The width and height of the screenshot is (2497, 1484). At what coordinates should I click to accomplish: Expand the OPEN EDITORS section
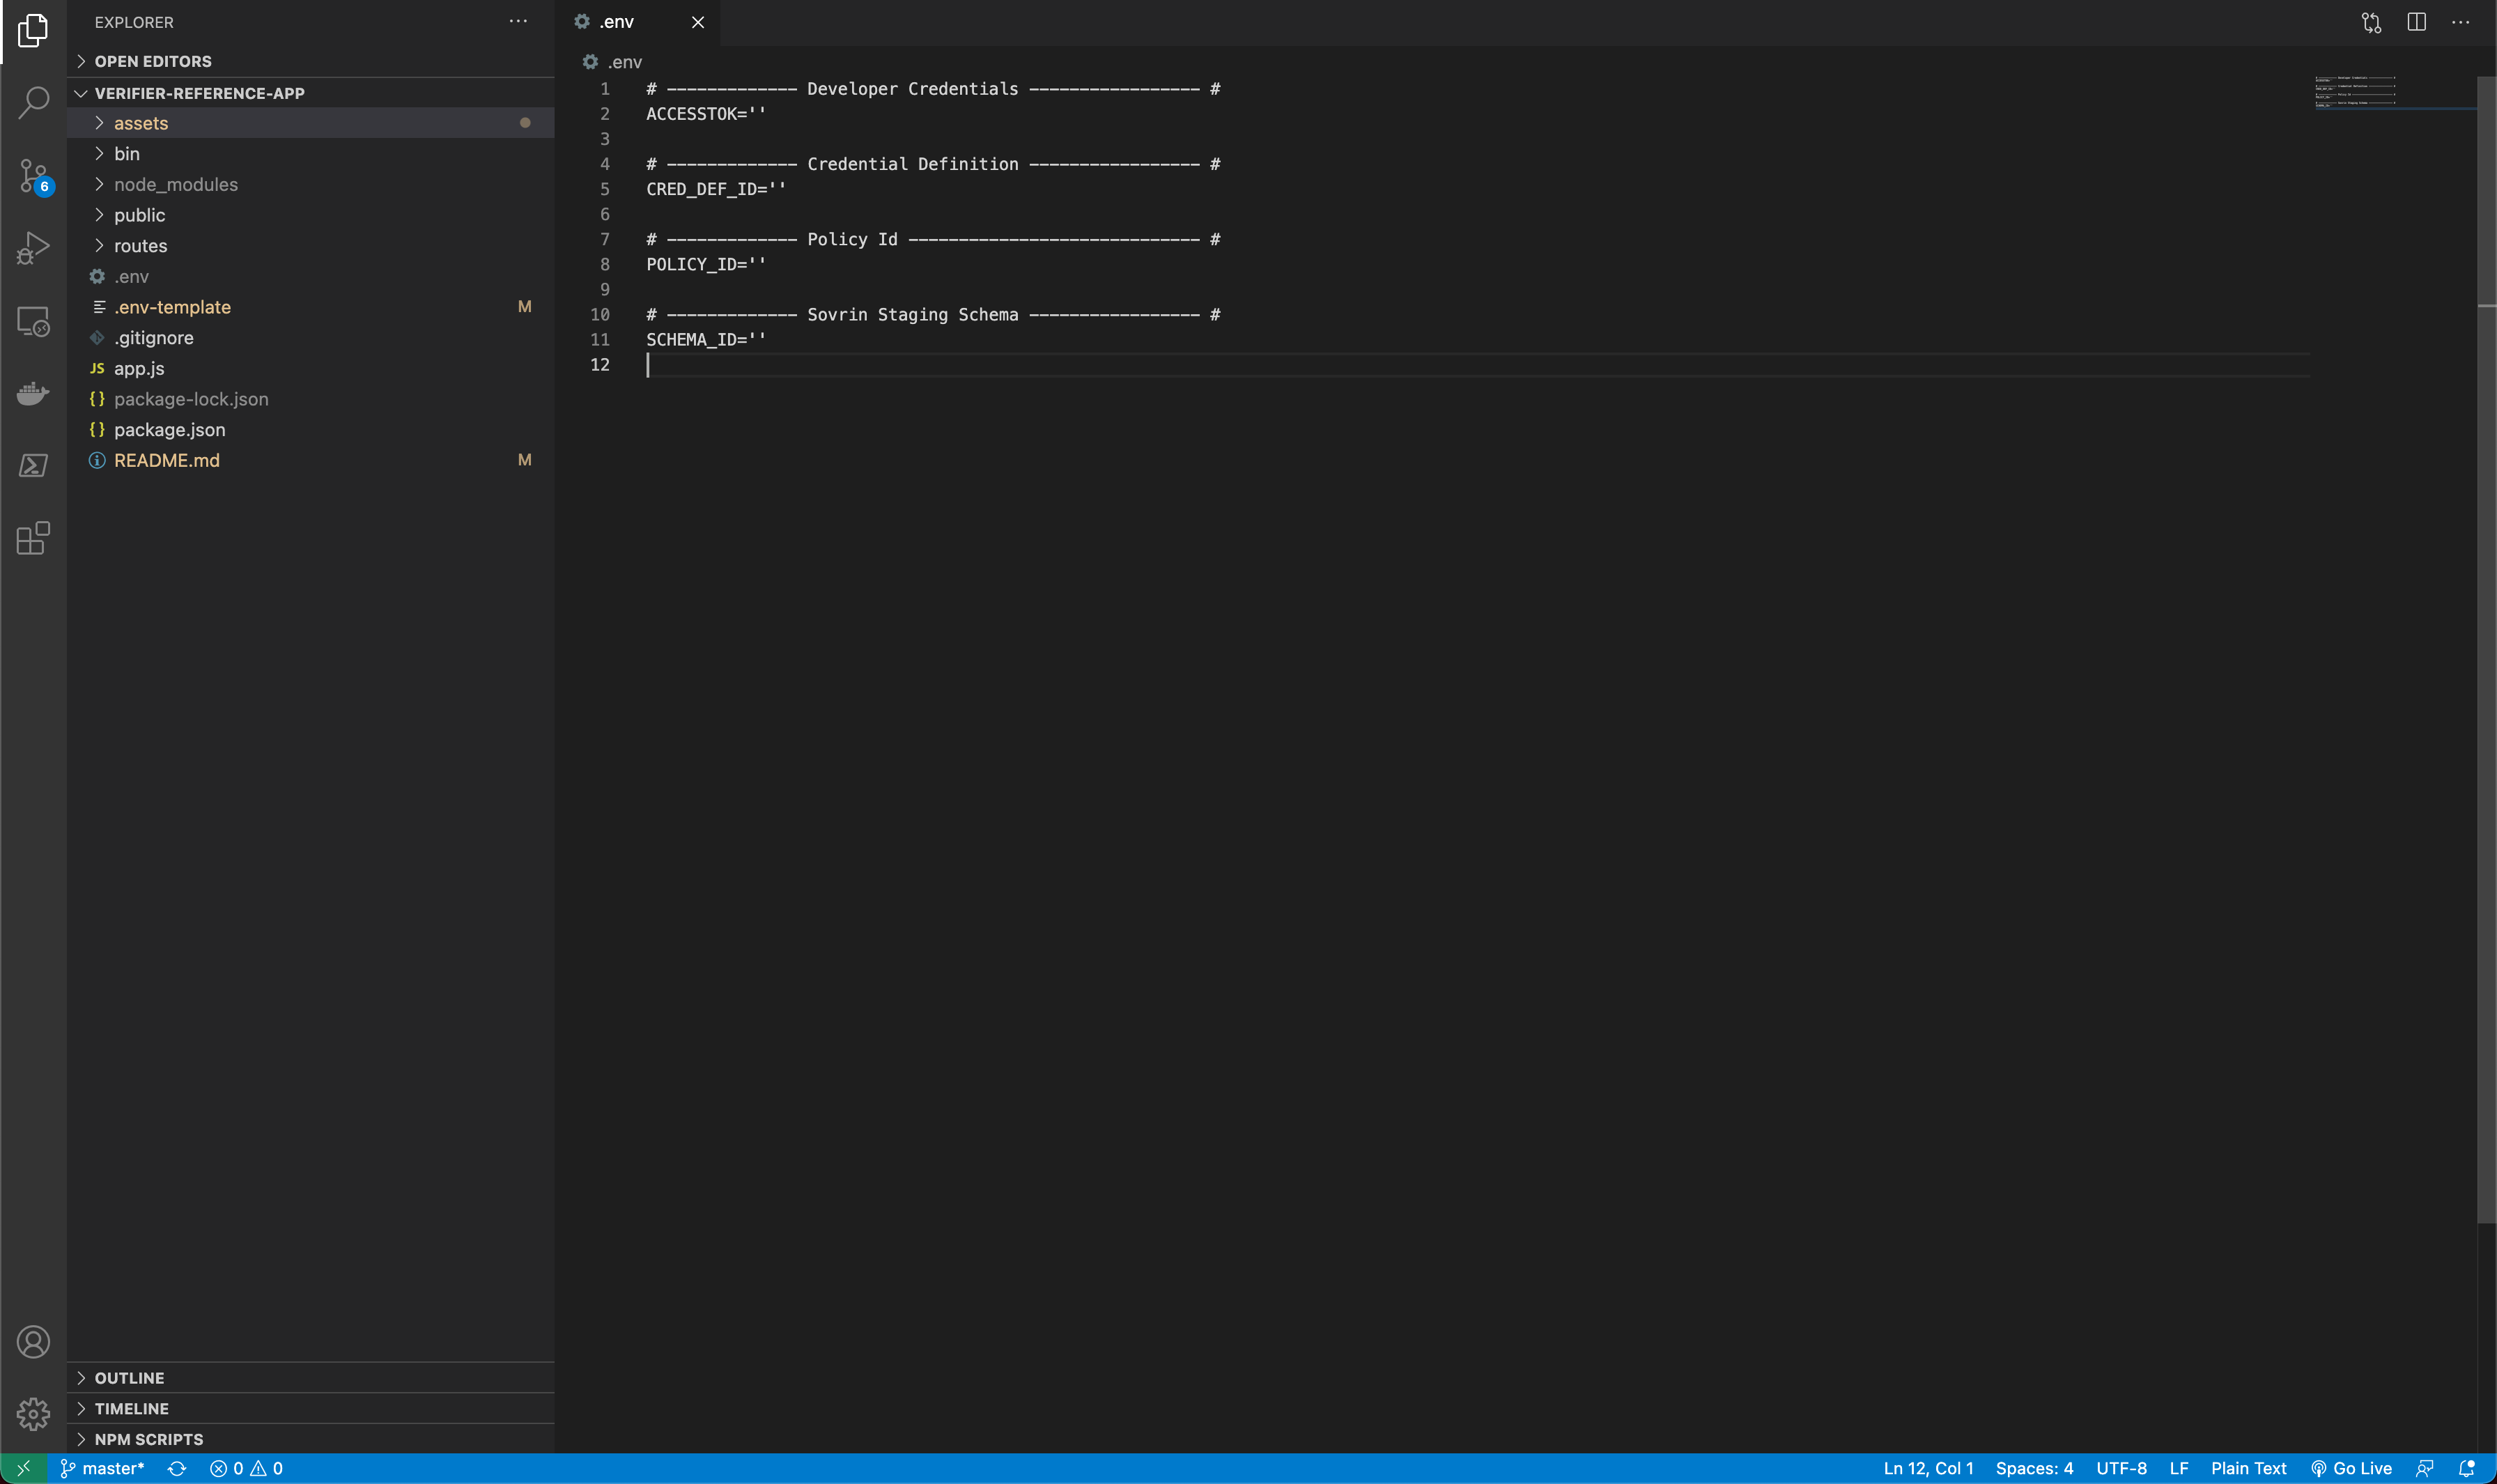tap(311, 61)
